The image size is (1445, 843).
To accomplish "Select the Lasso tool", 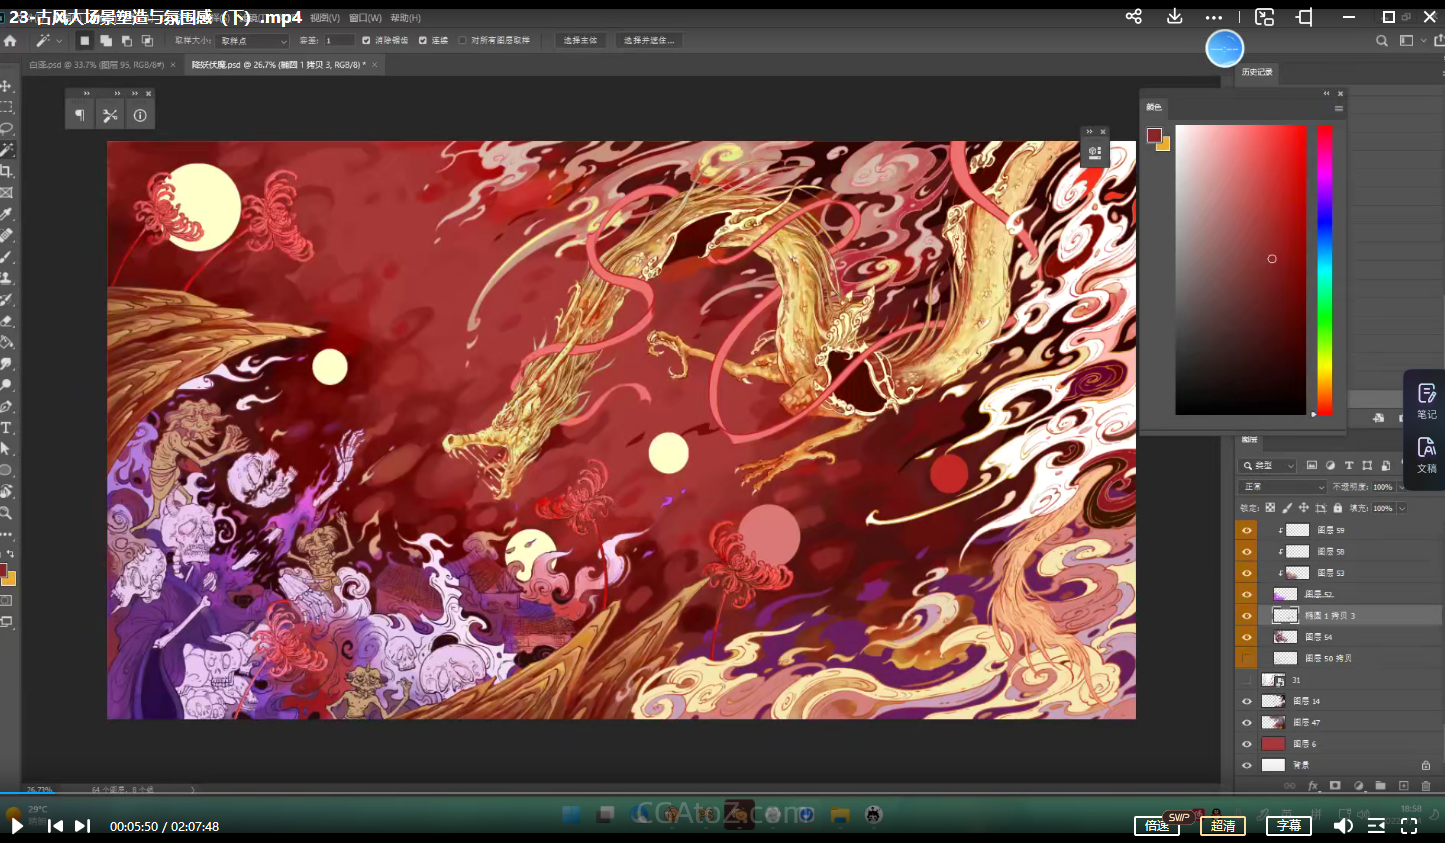I will point(6,128).
